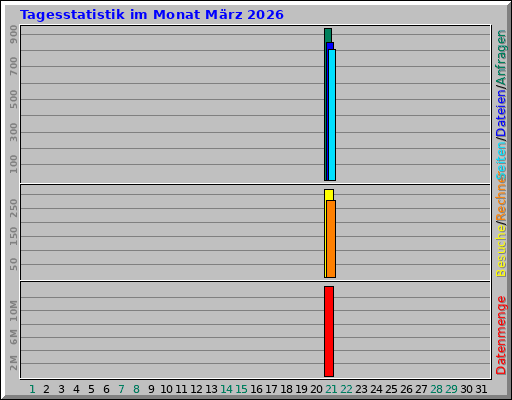Click the 250 y-axis value
This screenshot has width=512, height=400.
pos(14,208)
